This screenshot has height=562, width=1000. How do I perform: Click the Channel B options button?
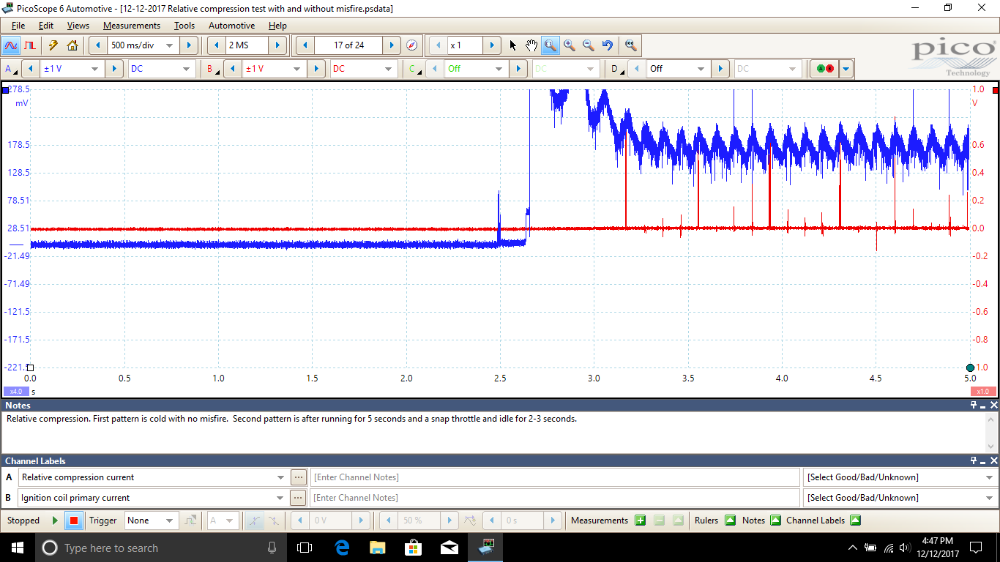coord(211,69)
